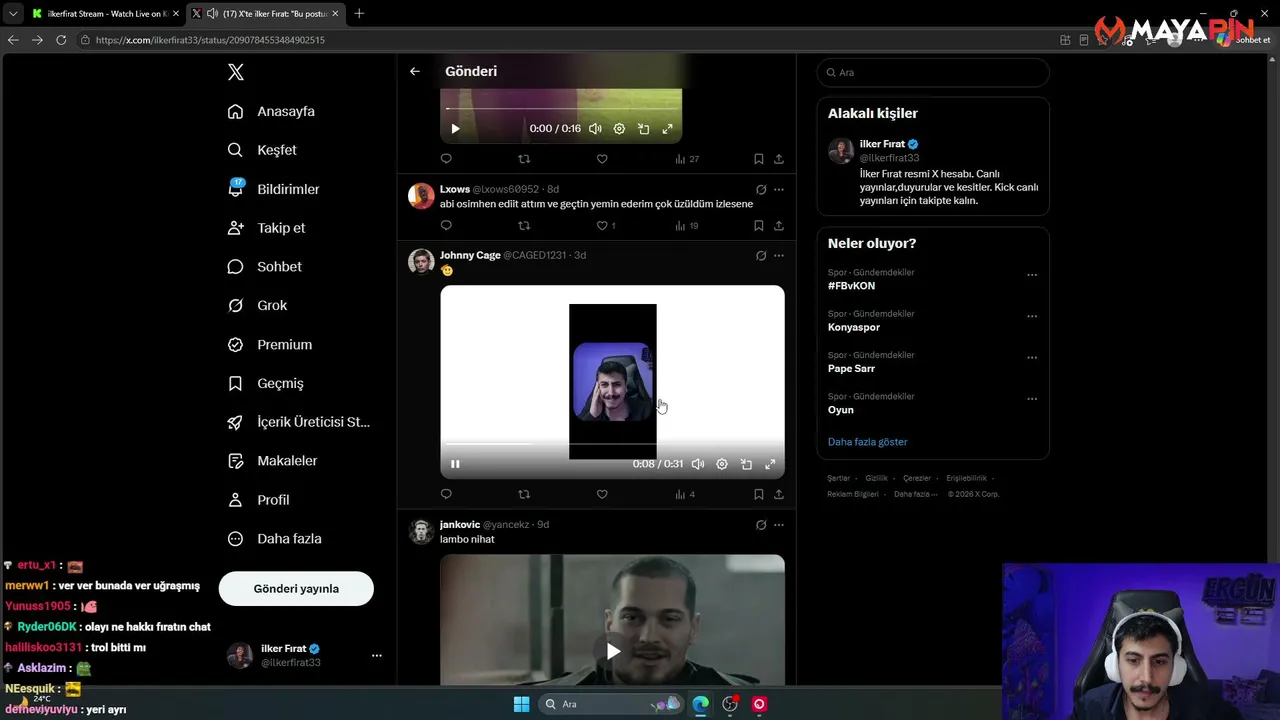1280x720 pixels.
Task: Reply to the Lxows post
Action: tap(446, 226)
